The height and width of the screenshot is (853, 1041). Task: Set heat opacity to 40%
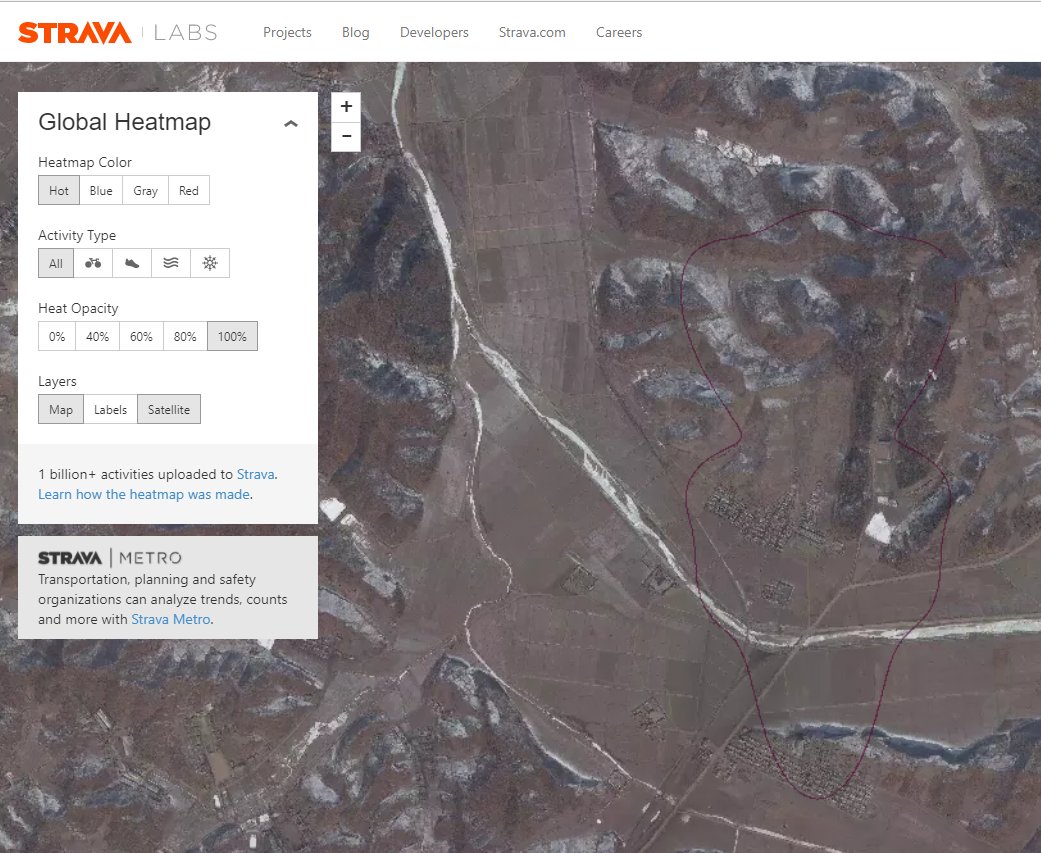98,336
